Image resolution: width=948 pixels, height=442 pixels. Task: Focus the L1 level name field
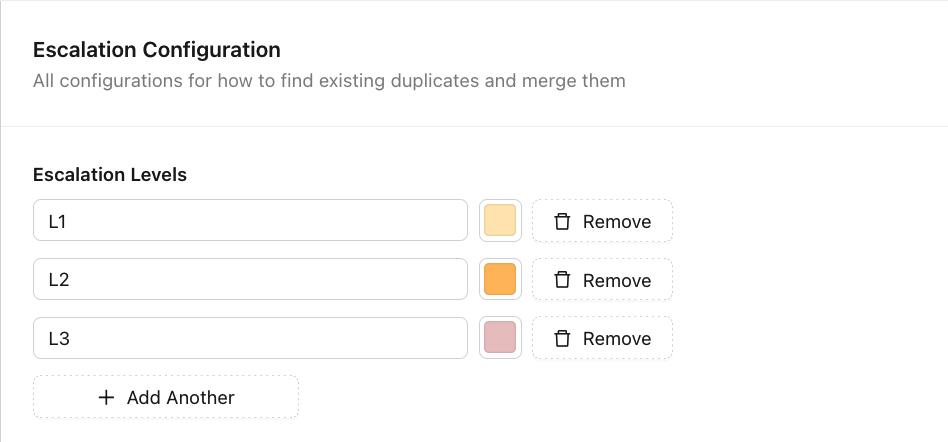point(250,221)
